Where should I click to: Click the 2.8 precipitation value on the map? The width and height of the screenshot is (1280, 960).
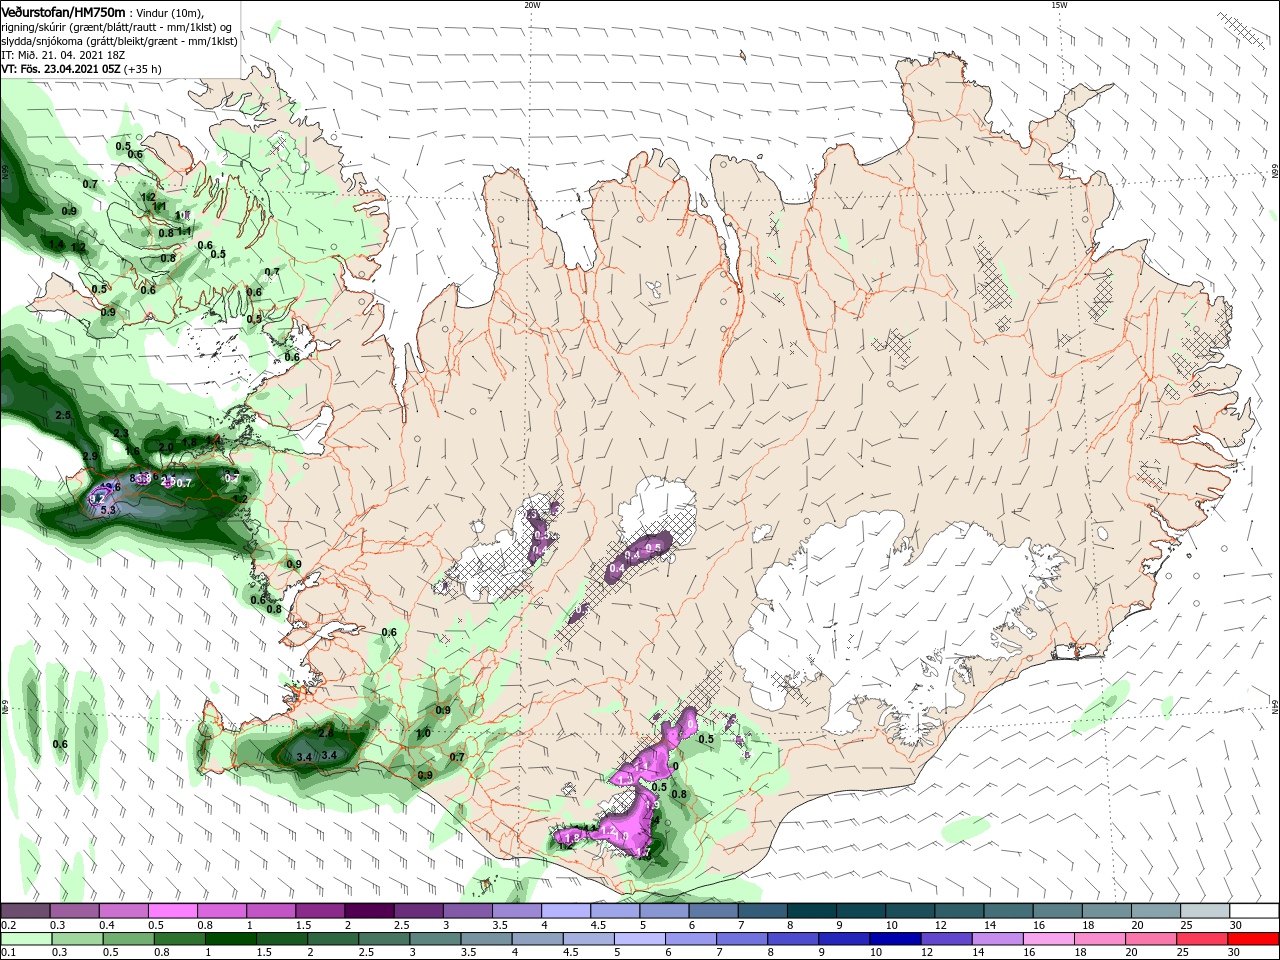(x=326, y=733)
